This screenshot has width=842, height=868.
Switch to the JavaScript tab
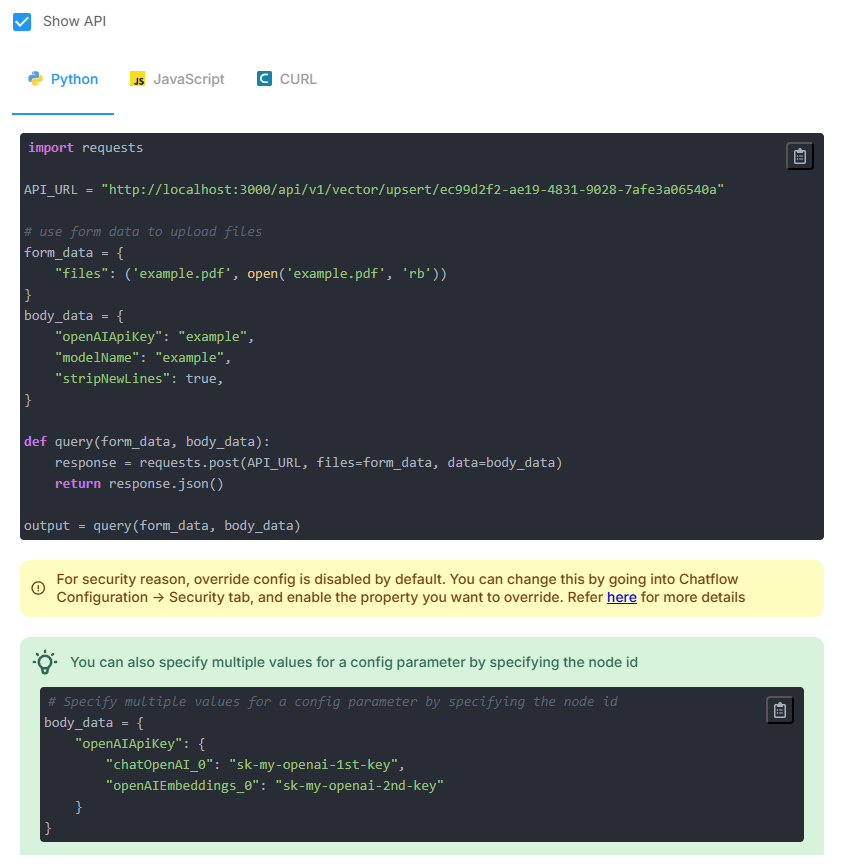click(x=188, y=79)
